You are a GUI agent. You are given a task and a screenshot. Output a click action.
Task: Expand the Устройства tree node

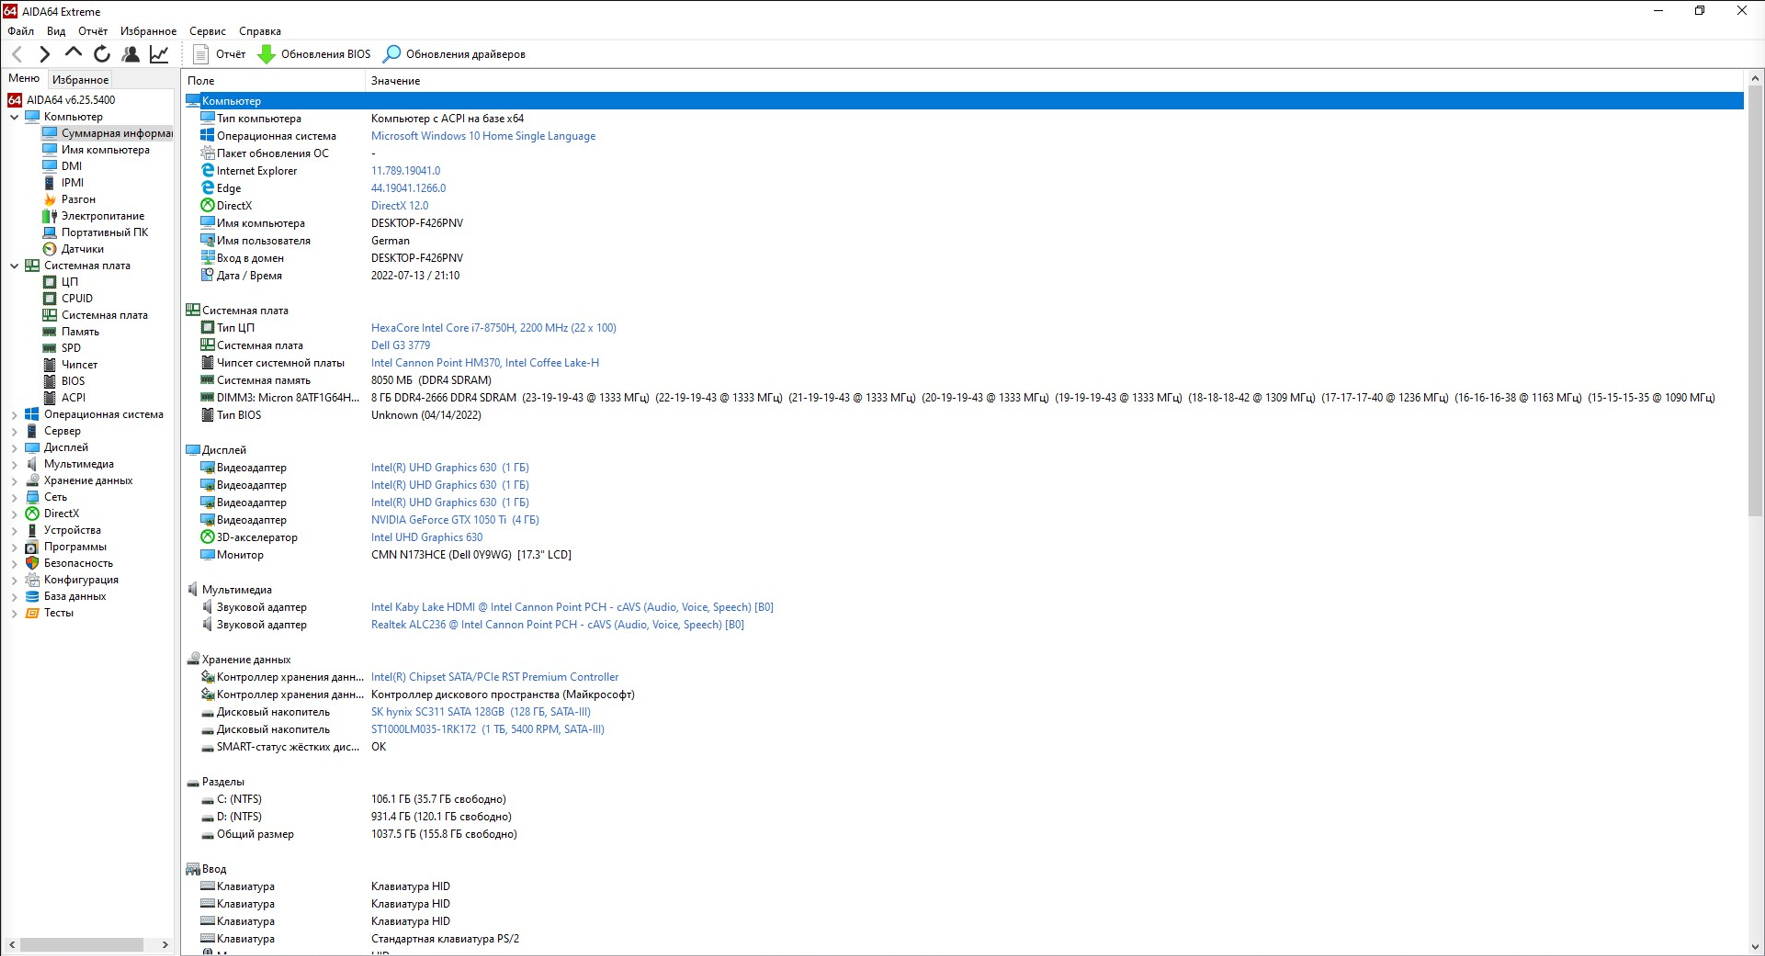(x=14, y=530)
